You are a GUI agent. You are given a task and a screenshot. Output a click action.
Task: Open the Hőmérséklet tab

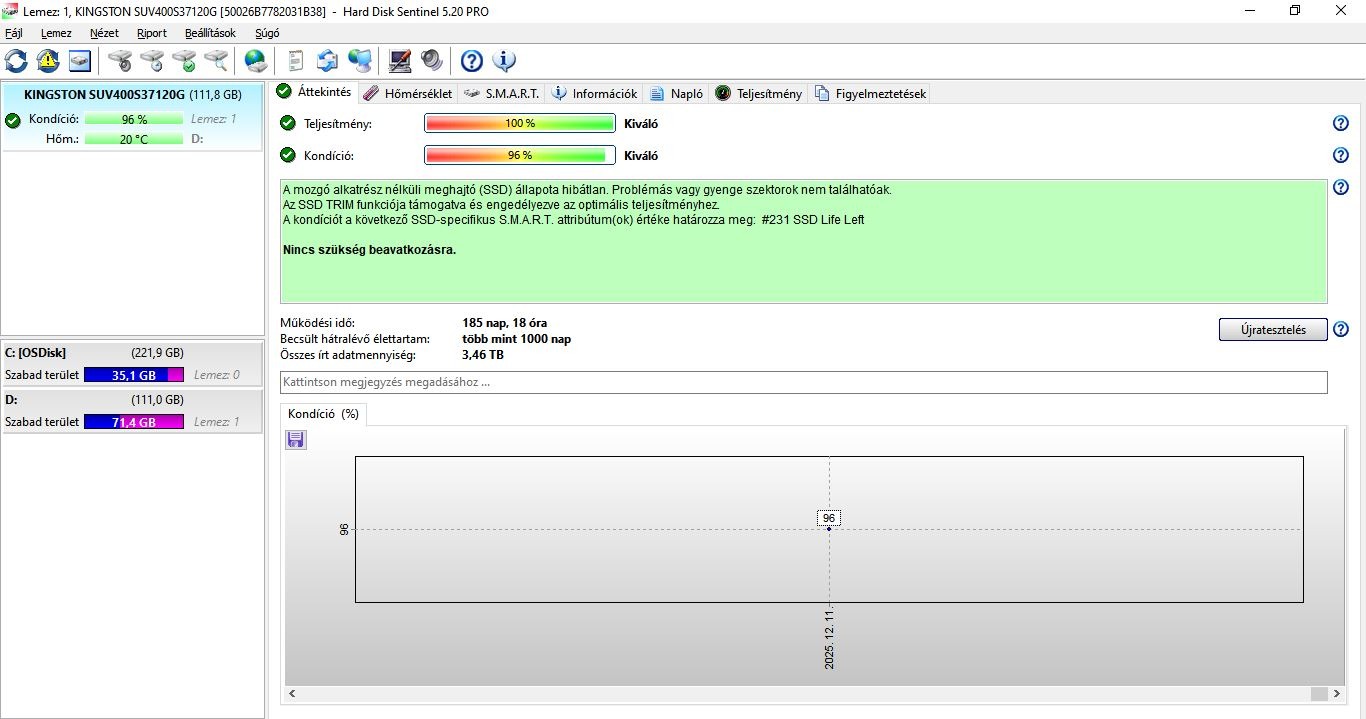408,93
